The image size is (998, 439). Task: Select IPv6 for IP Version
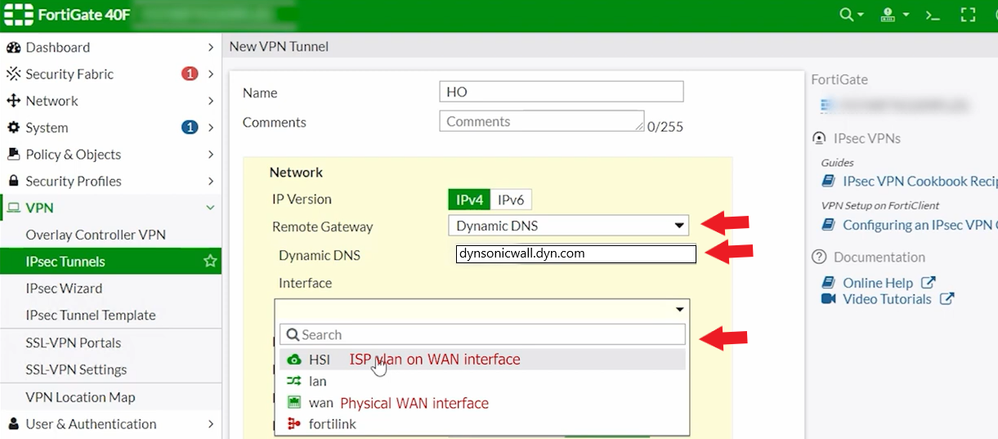click(511, 200)
